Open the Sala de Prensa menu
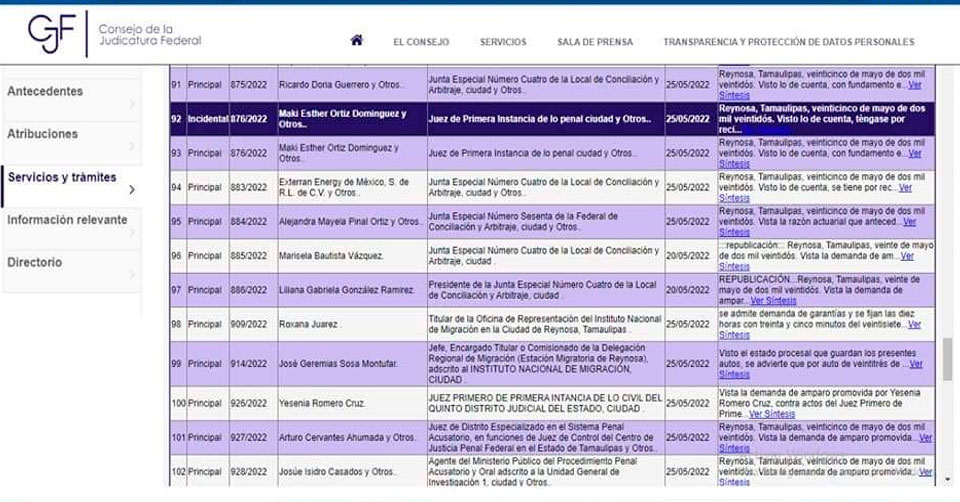Viewport: 960px width, 502px height. pyautogui.click(x=594, y=42)
